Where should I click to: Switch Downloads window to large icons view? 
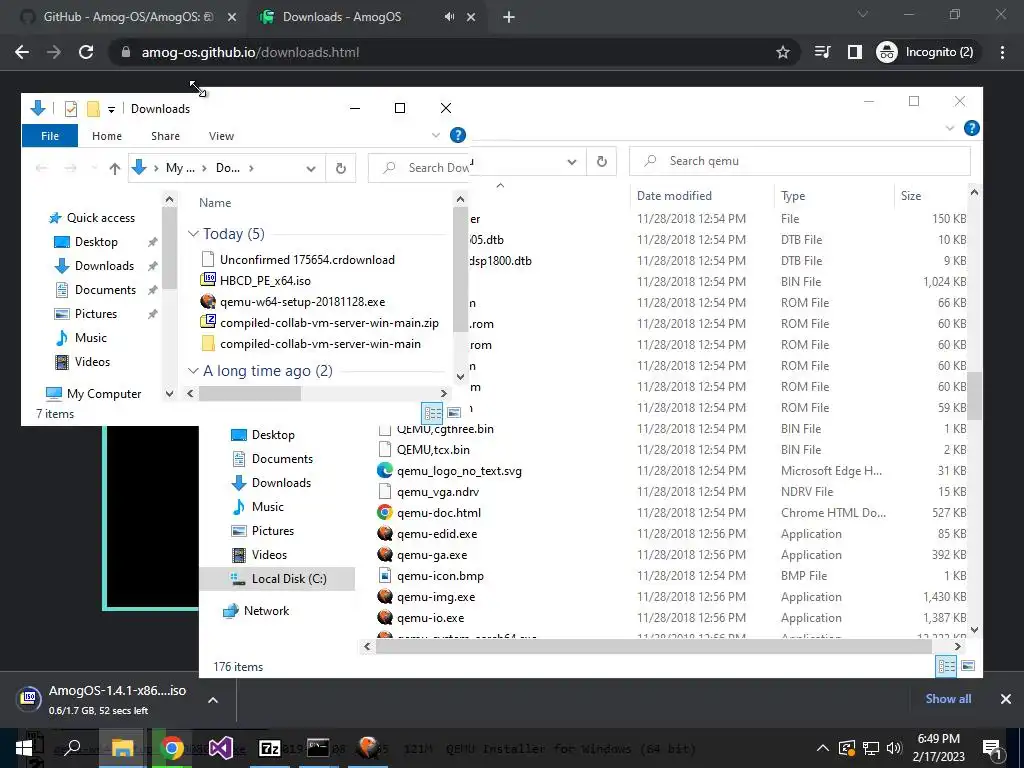[x=454, y=413]
